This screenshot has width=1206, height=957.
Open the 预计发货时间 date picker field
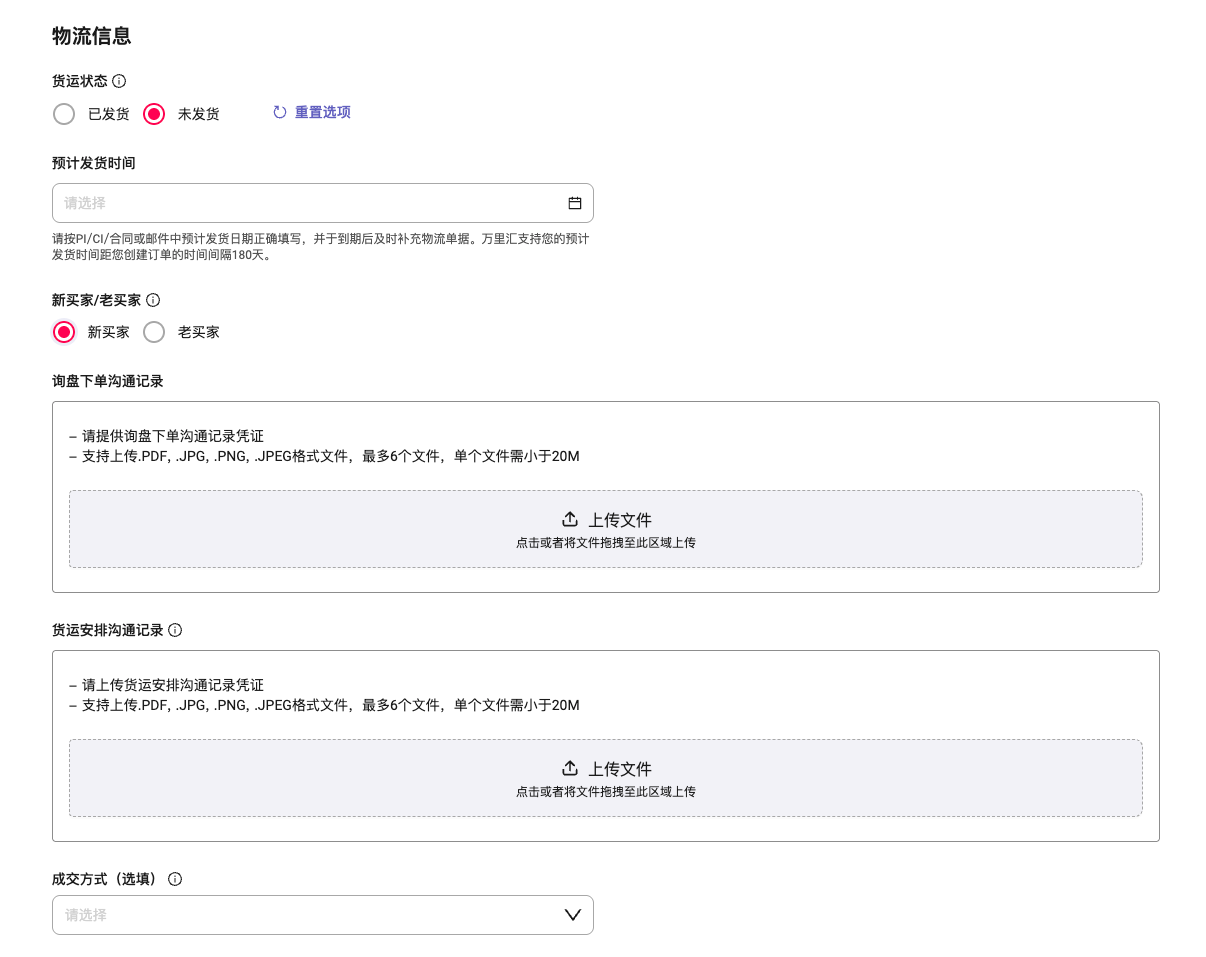click(x=310, y=203)
